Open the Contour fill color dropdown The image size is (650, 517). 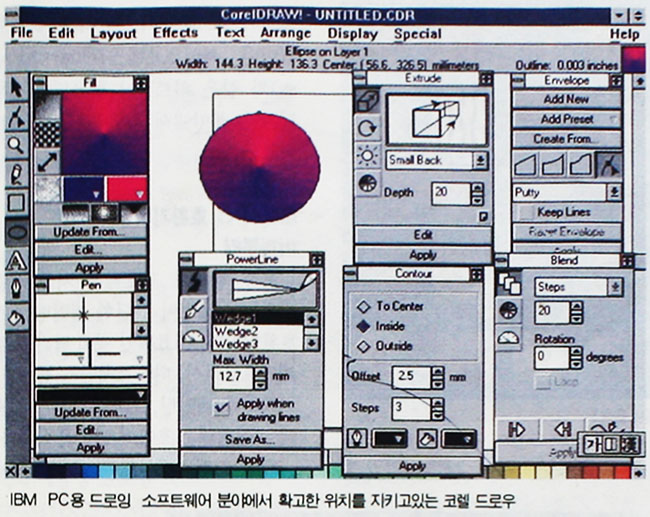coord(459,439)
